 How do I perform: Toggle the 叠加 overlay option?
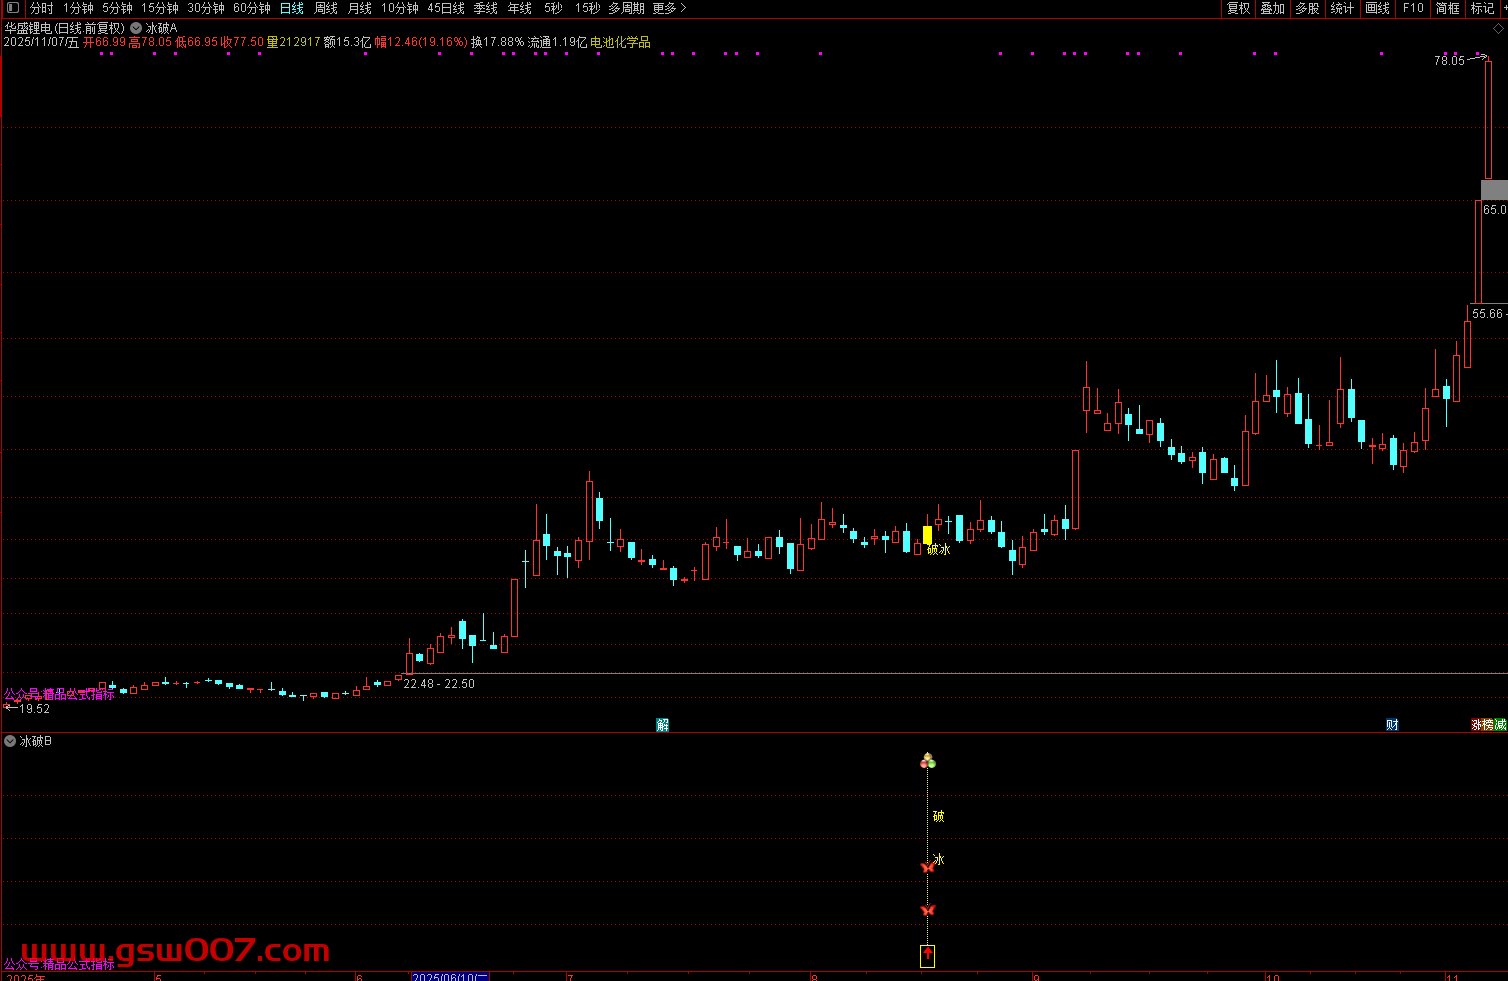click(x=1272, y=8)
